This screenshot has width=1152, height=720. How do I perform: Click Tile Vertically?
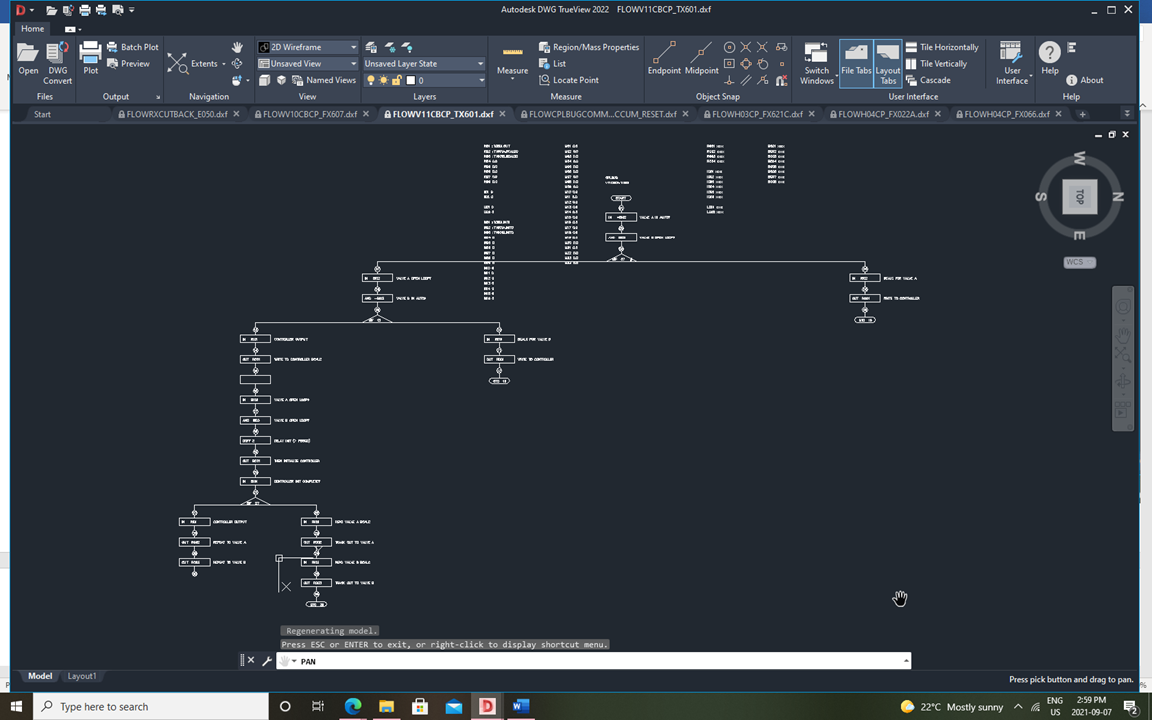pyautogui.click(x=936, y=64)
